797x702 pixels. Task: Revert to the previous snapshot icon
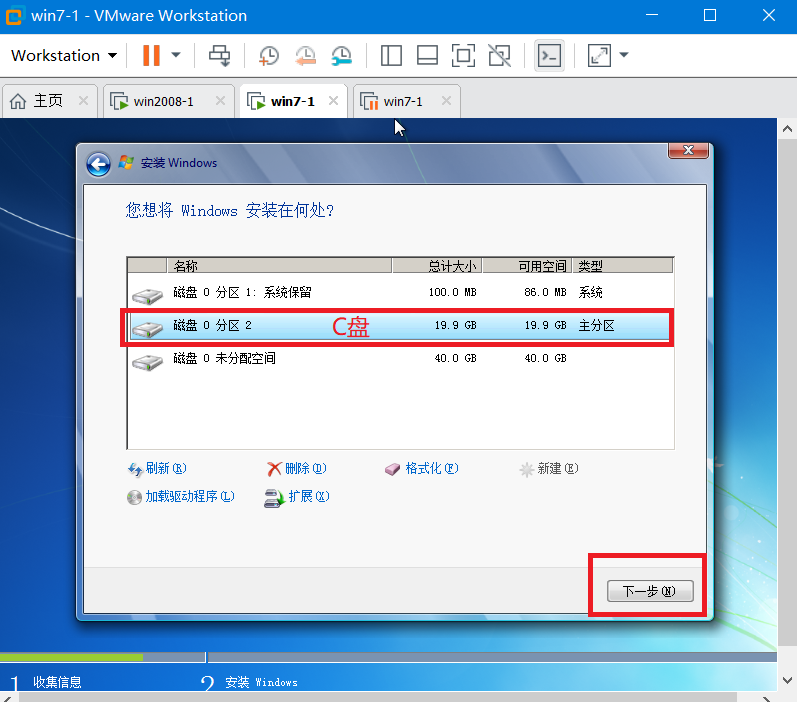[305, 55]
